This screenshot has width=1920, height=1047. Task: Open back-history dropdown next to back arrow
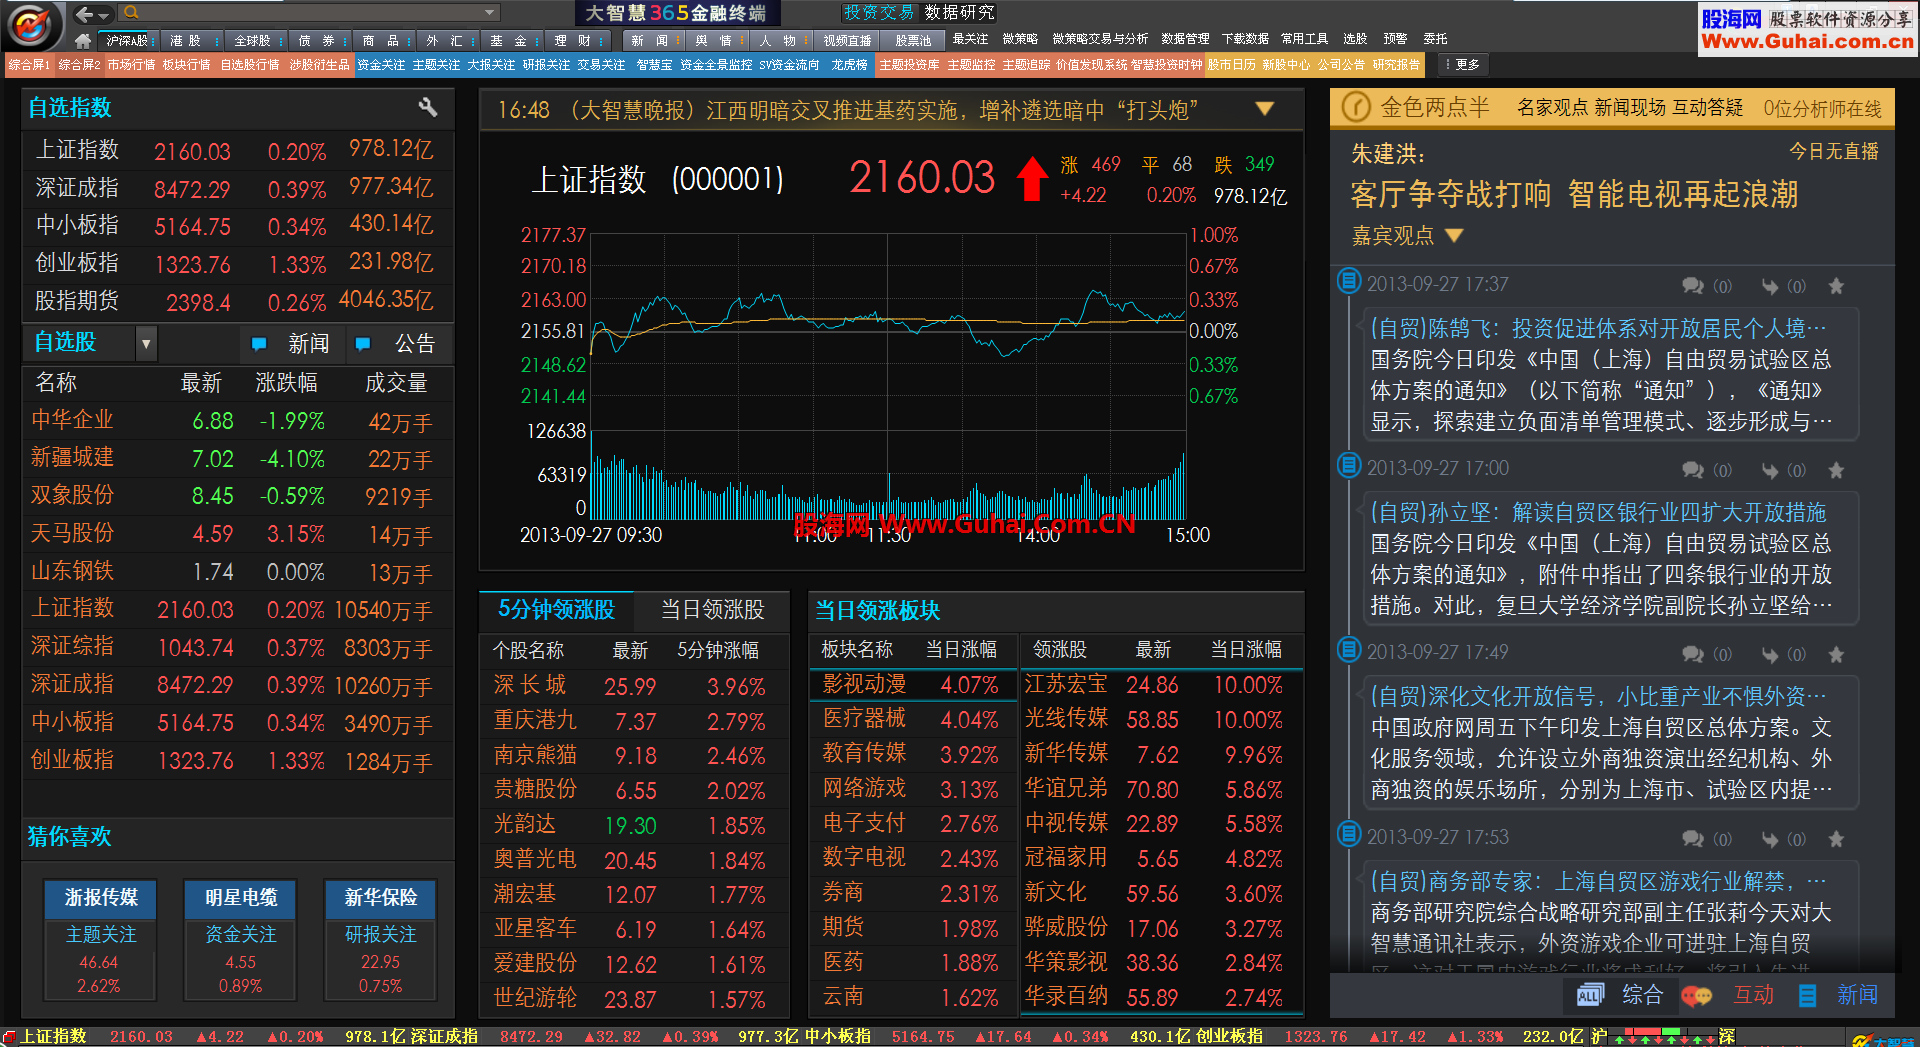[x=104, y=14]
